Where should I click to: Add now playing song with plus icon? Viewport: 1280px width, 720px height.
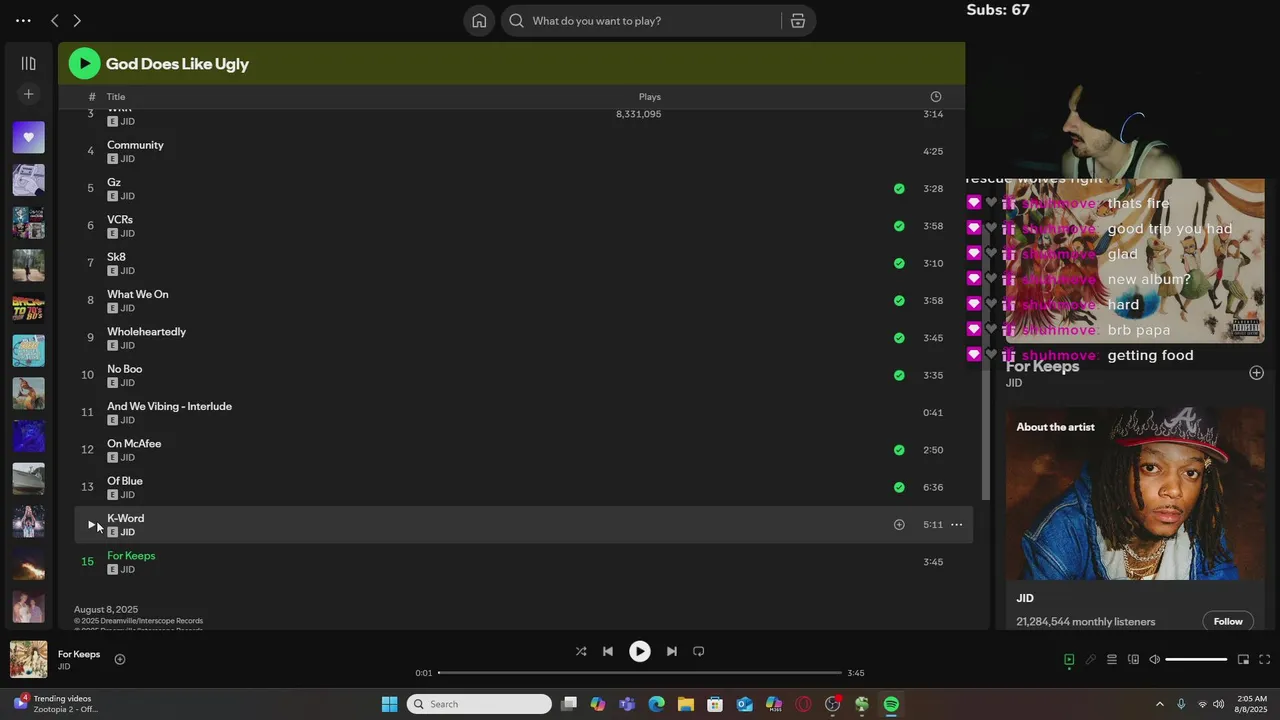(119, 659)
